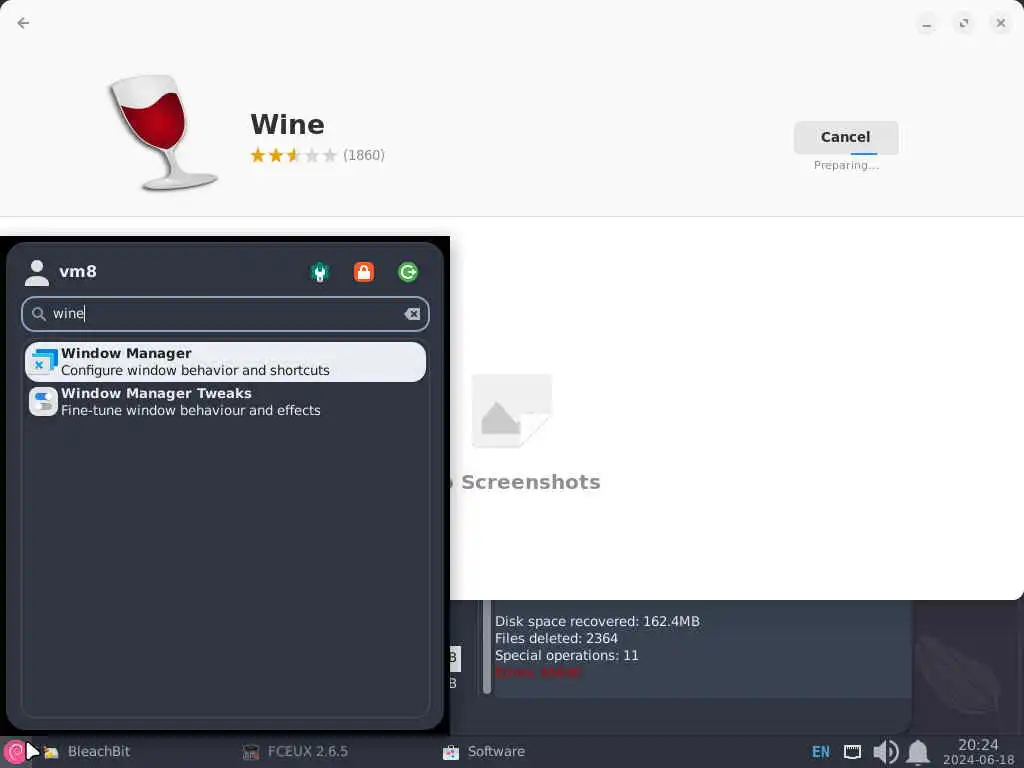
Task: Switch to the Software taskbar entry
Action: tap(484, 752)
